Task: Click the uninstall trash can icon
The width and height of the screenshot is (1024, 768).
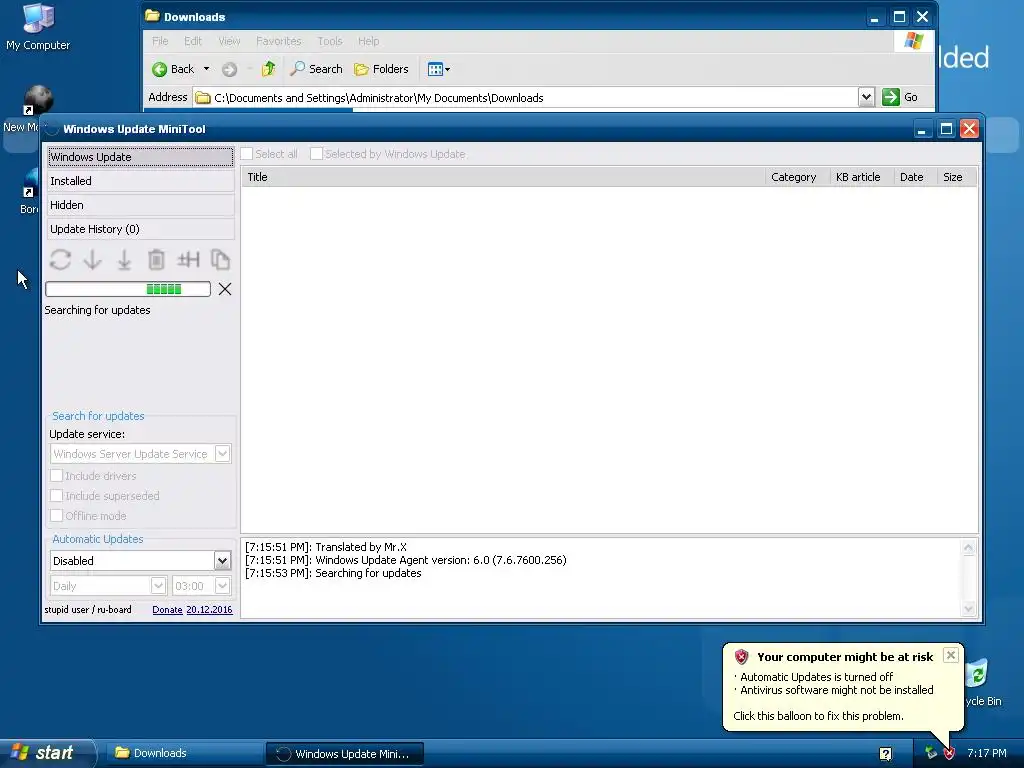Action: [x=156, y=260]
